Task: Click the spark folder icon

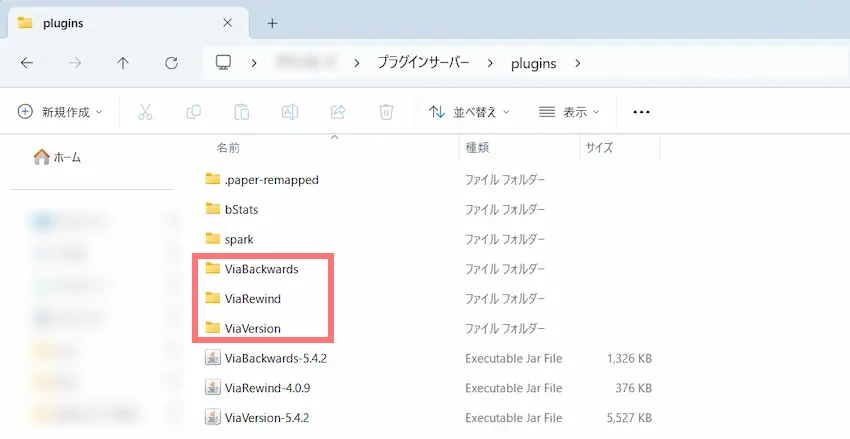Action: (212, 238)
